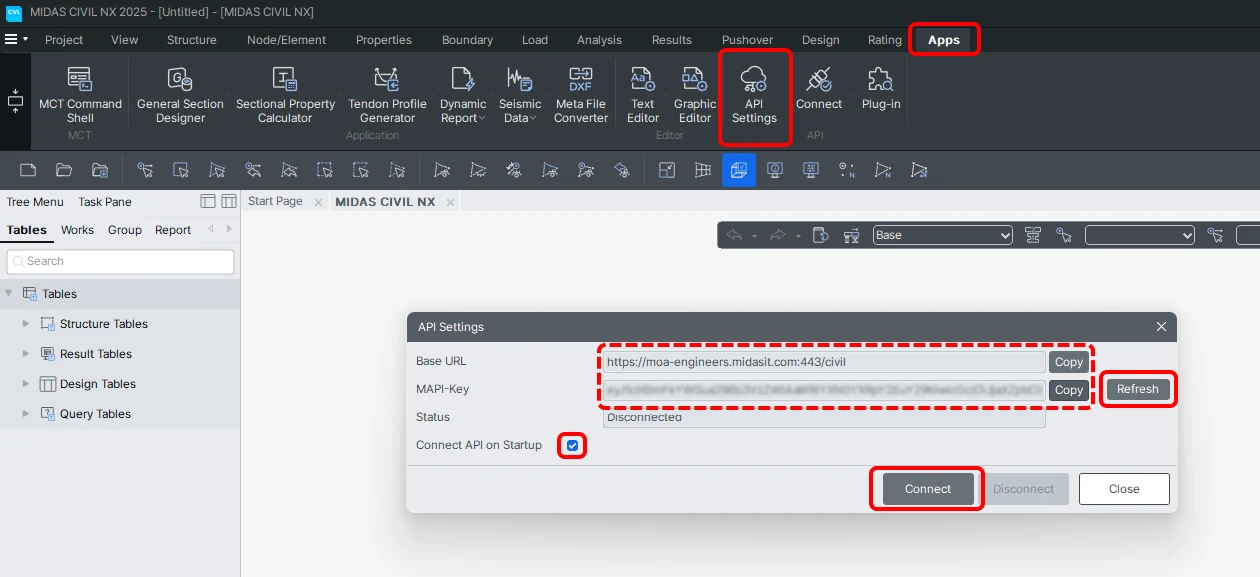Click the MAPI-Key text field
1260x577 pixels.
(x=824, y=390)
